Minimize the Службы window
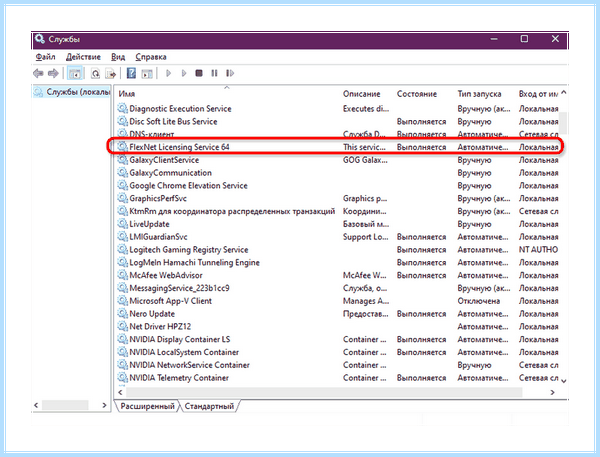Screen dimensions: 600x457 [x=494, y=39]
